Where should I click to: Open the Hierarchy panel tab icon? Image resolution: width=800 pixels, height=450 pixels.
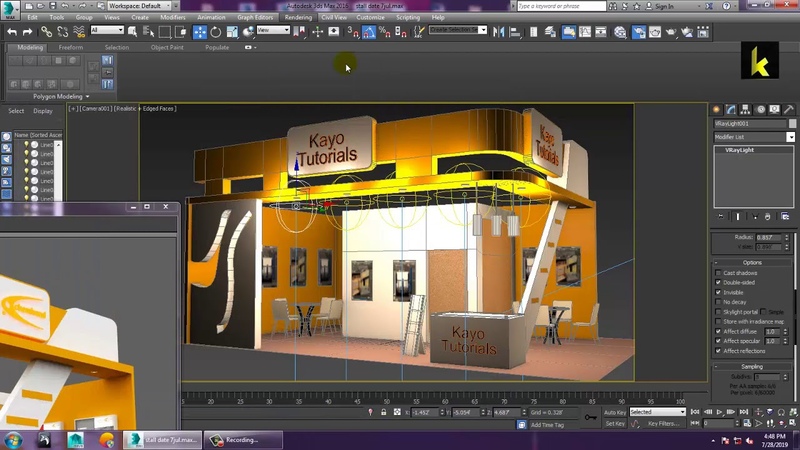745,109
